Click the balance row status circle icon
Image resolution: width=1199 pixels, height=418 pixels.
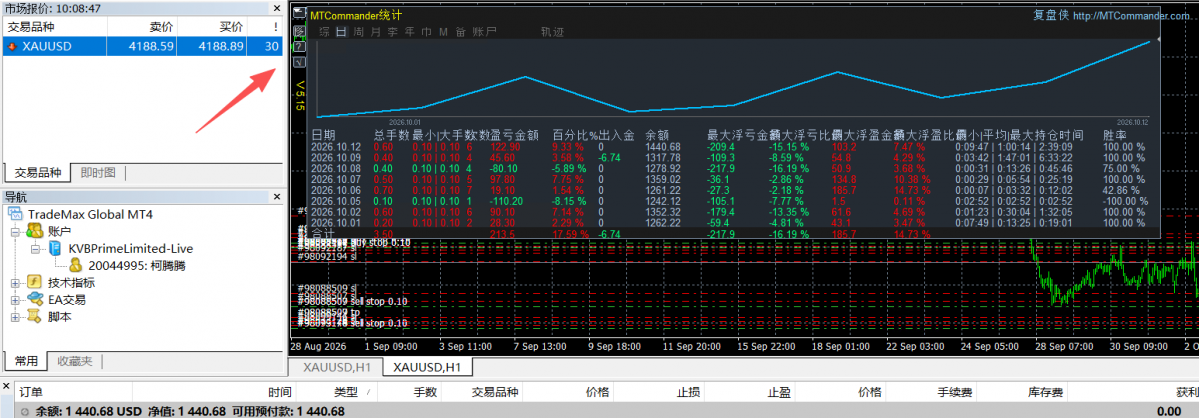tap(25, 412)
